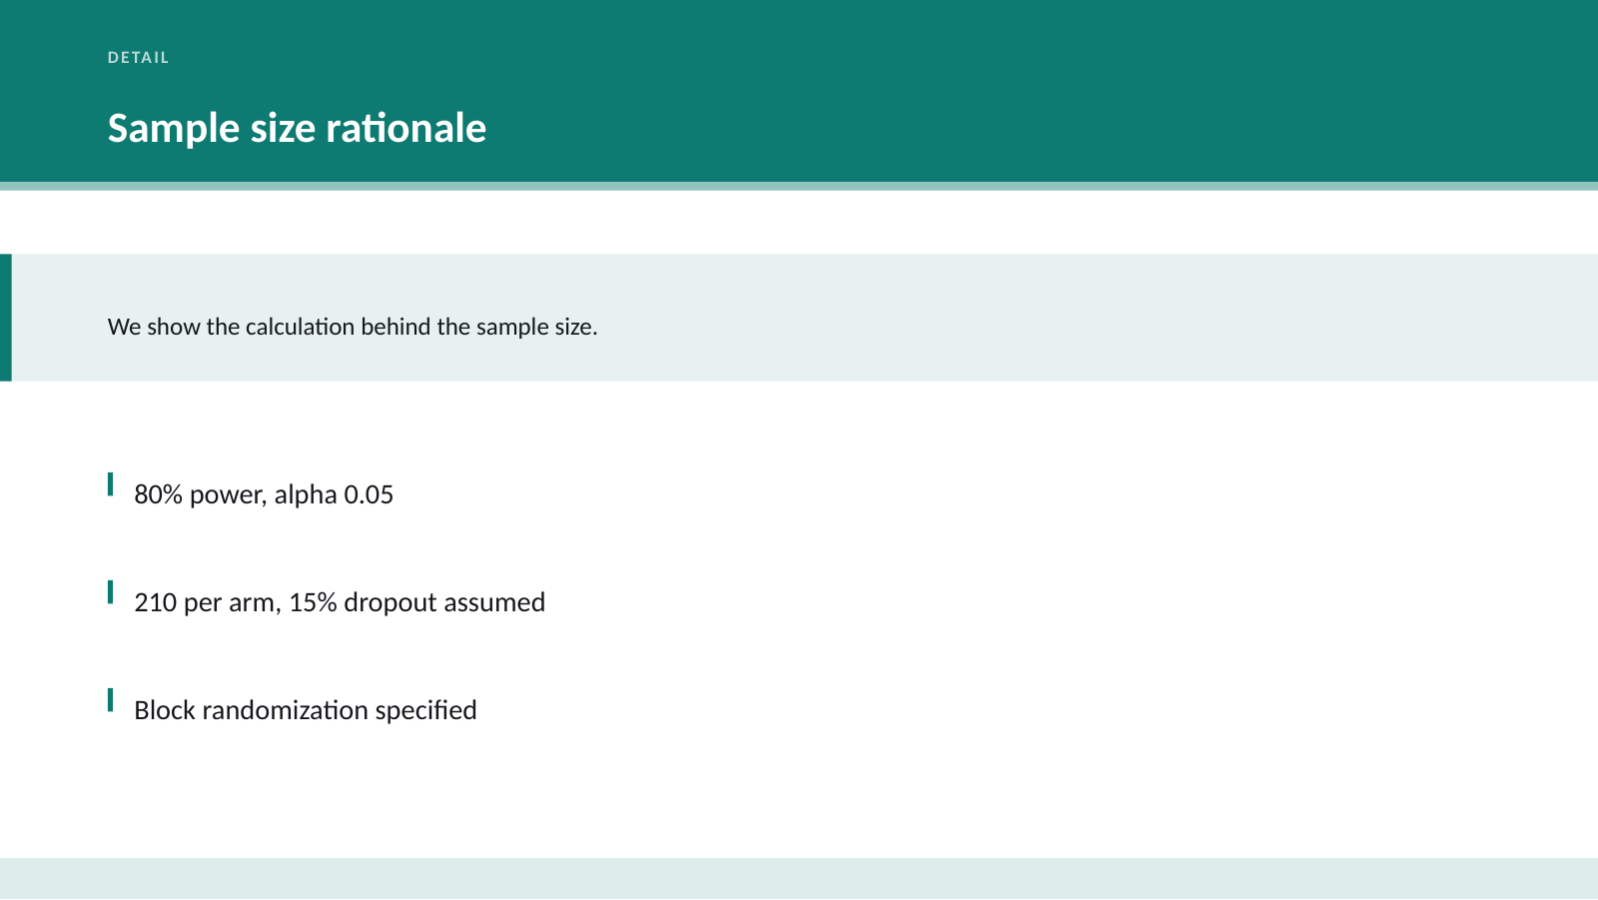Click the 'Sample size rationale' title
This screenshot has height=900, width=1598.
pos(297,128)
